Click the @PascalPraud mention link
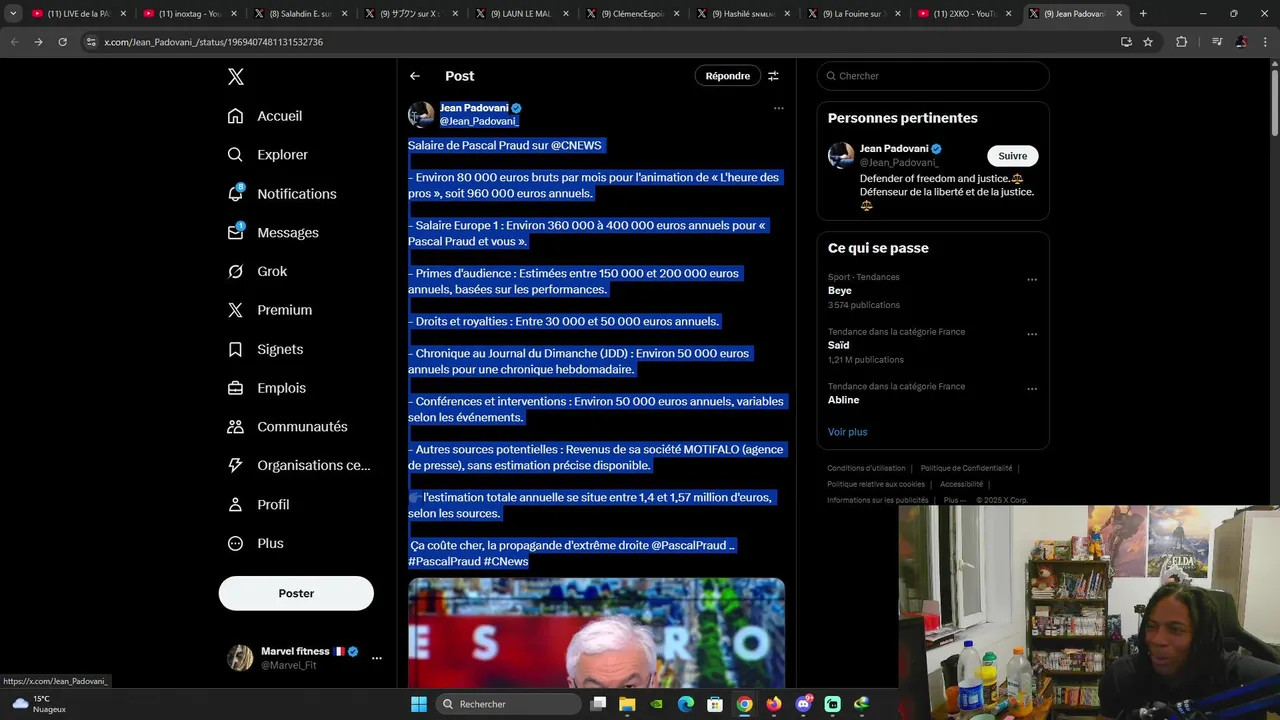The height and width of the screenshot is (720, 1280). pos(689,545)
